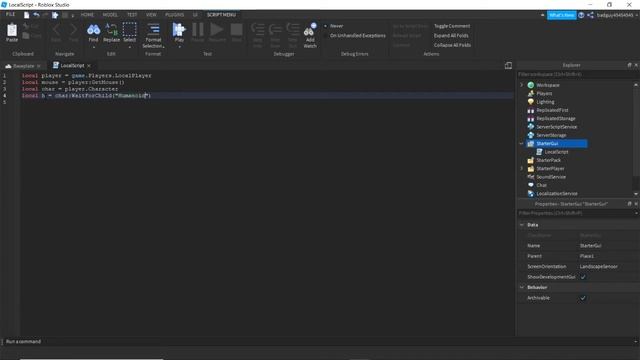This screenshot has width=640, height=360.
Task: Click the ReplicatedStorage icon
Action: click(531, 118)
